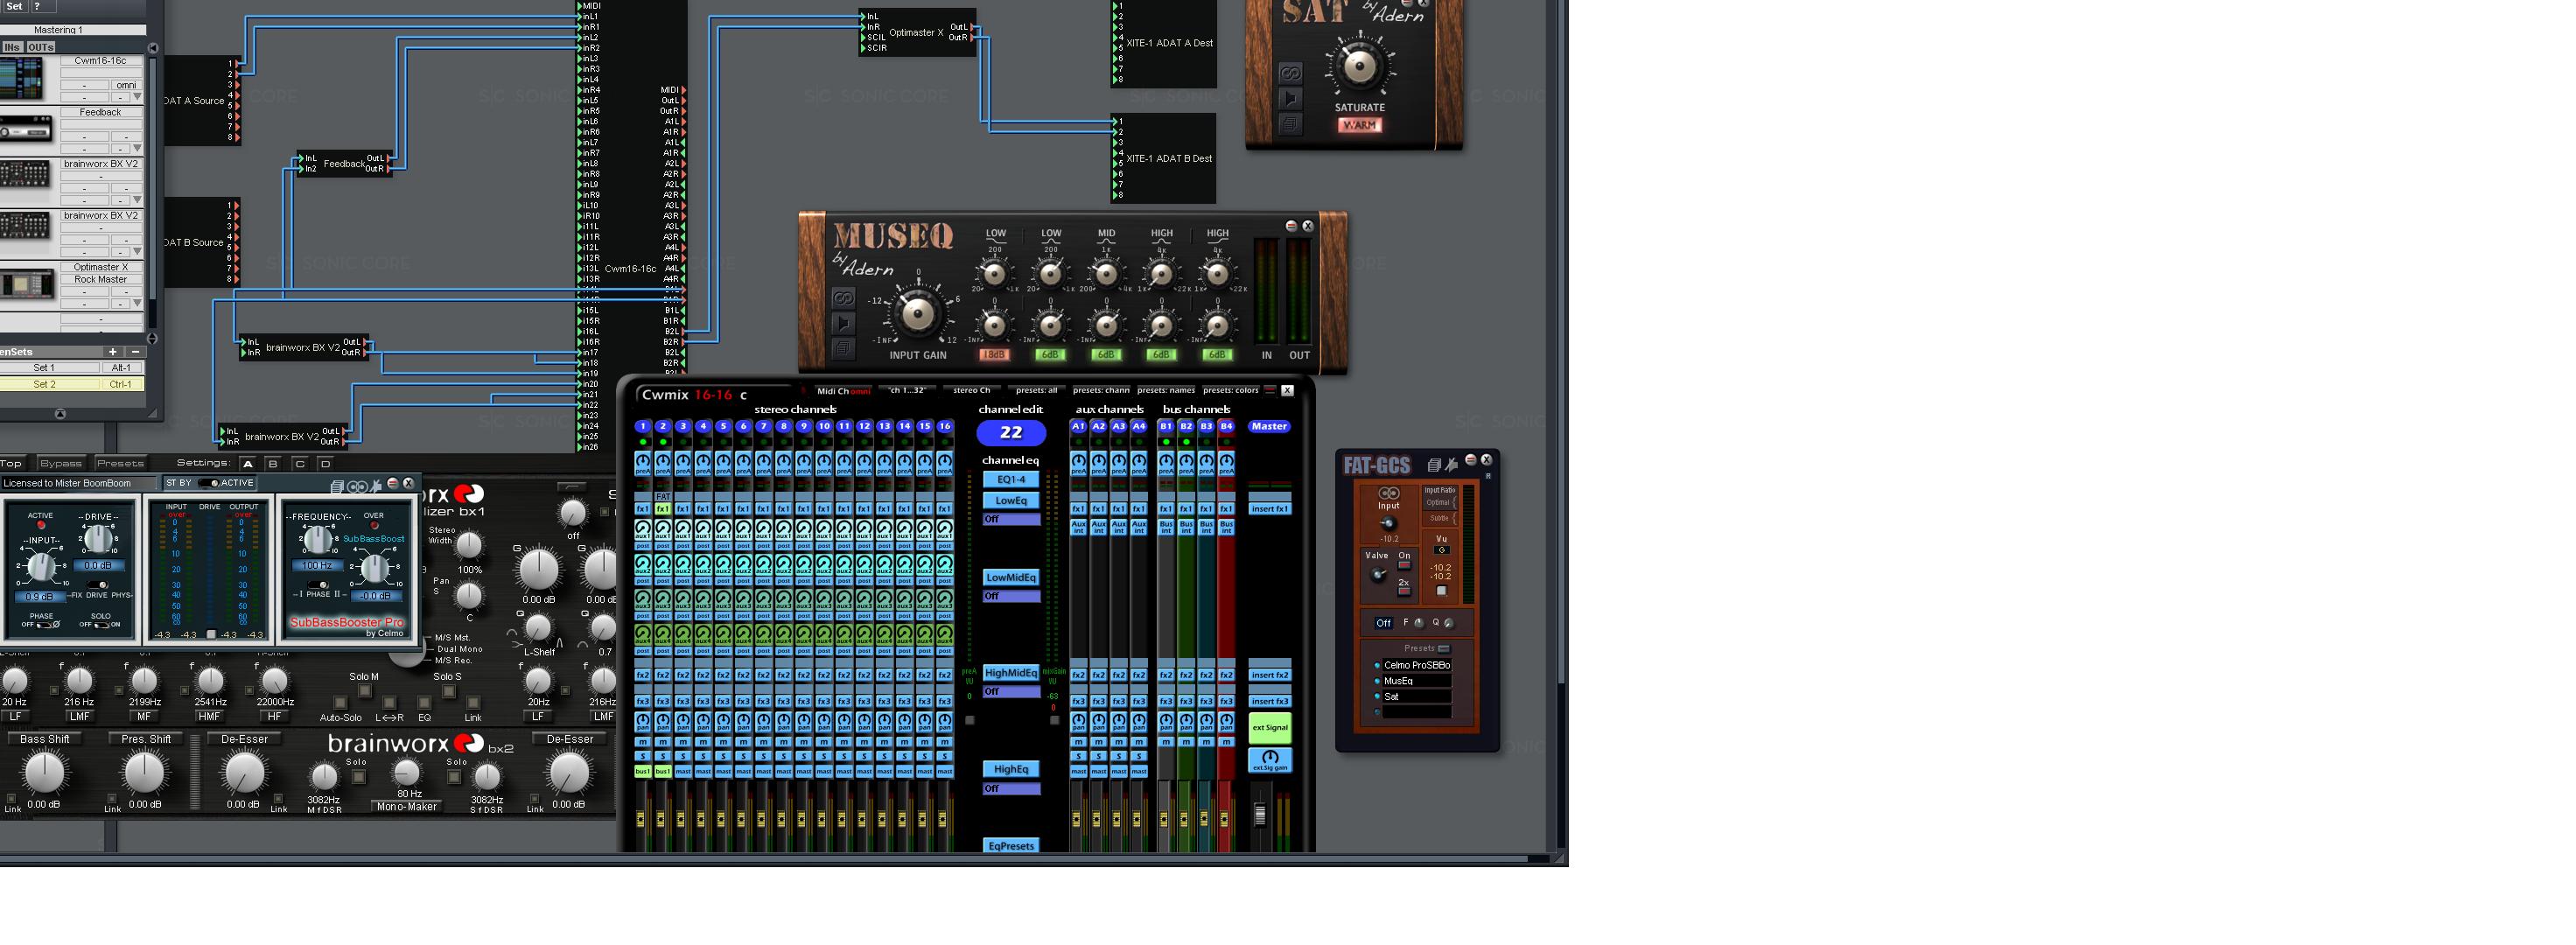Click the link icon above Input on FAT-GCS

1389,493
